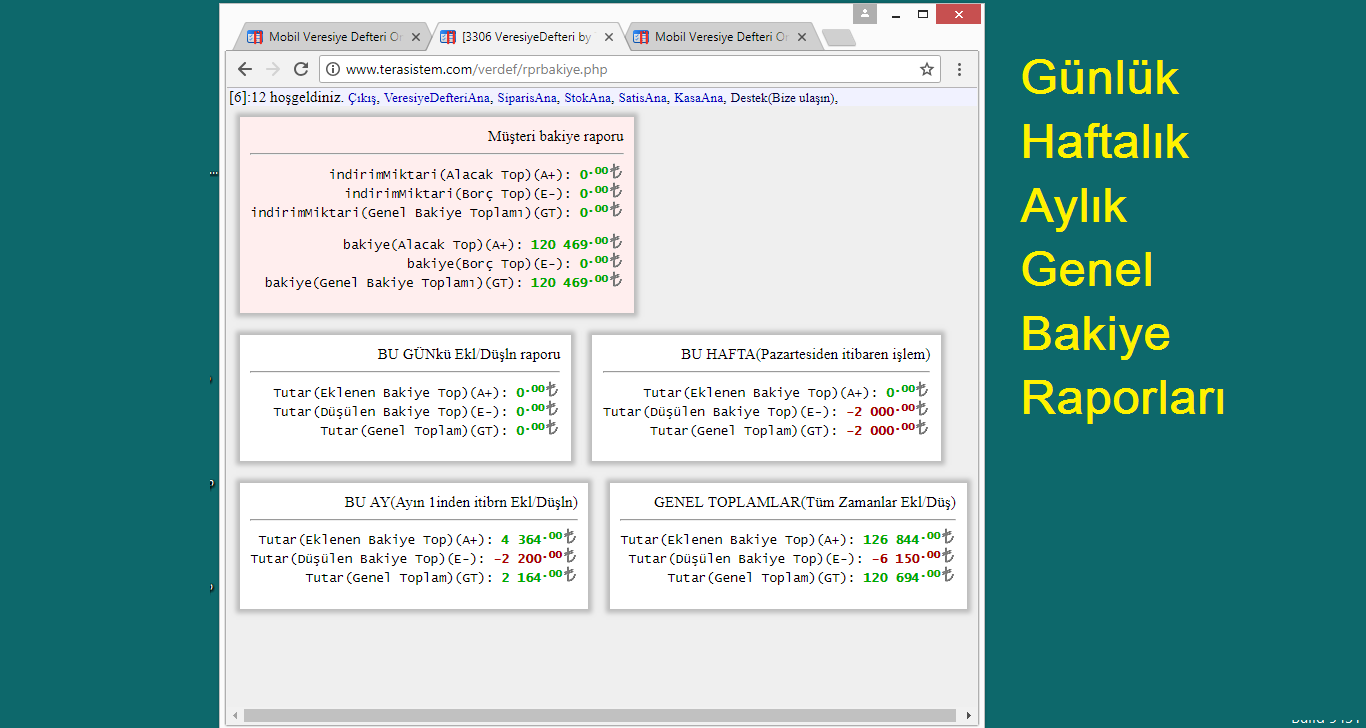
Task: Click BU AY Düşülen Bakiye value -2 200
Action: click(535, 558)
